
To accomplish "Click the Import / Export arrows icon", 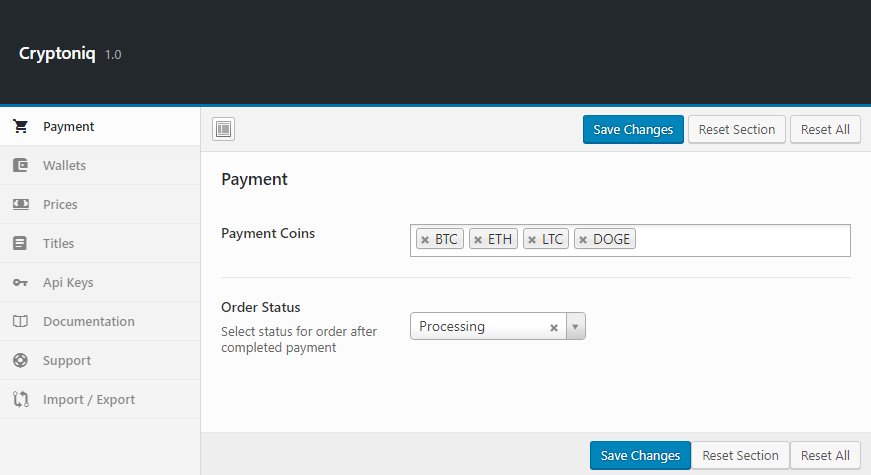I will [20, 400].
